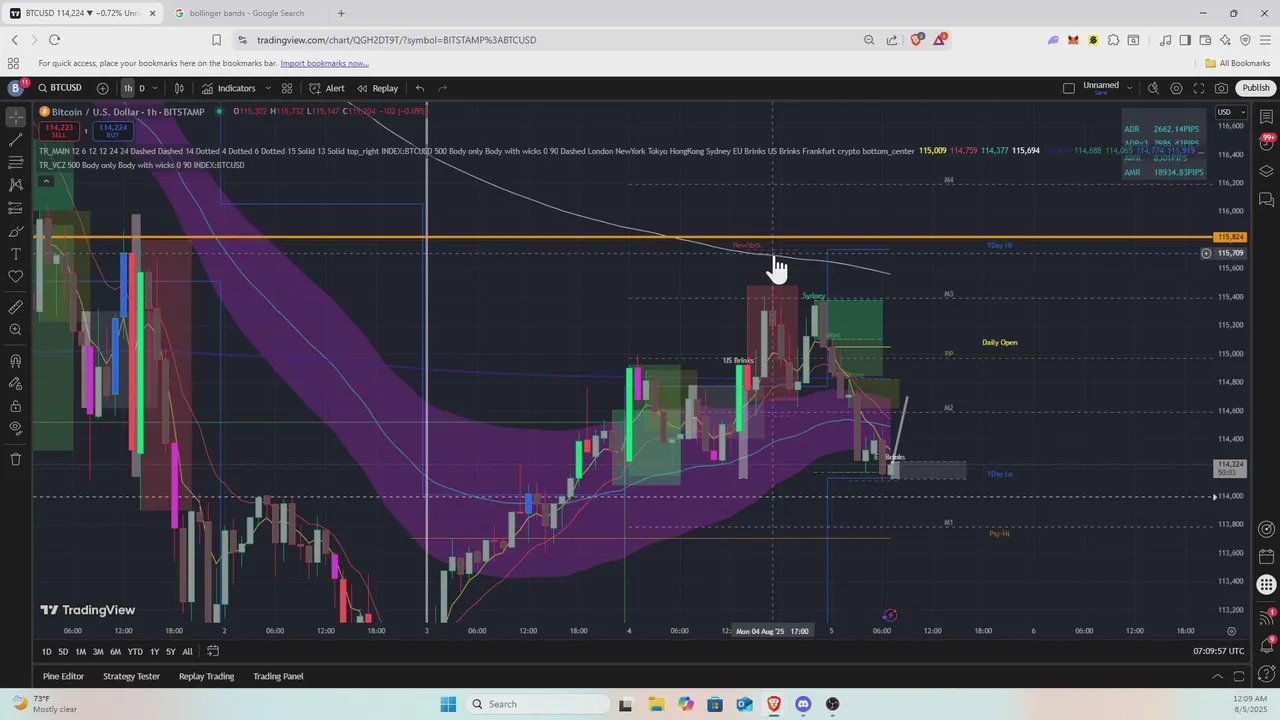Open the Indicators dialog
This screenshot has height=720, width=1280.
(229, 88)
